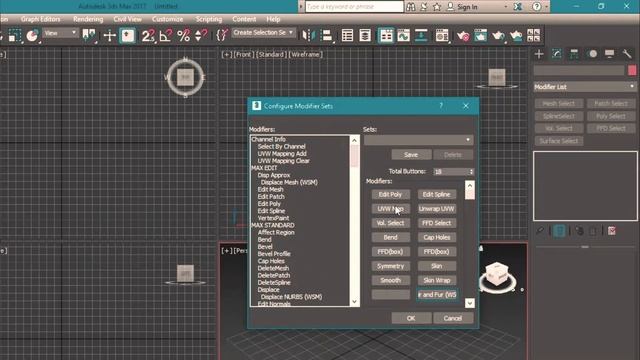Click the Skin Wrap modifier button

(x=437, y=280)
